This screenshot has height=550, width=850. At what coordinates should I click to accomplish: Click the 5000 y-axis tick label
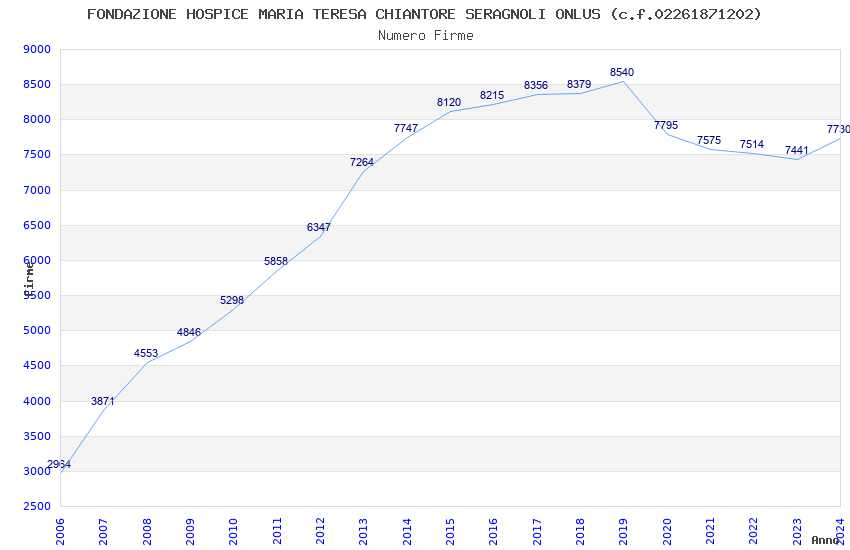click(x=37, y=331)
